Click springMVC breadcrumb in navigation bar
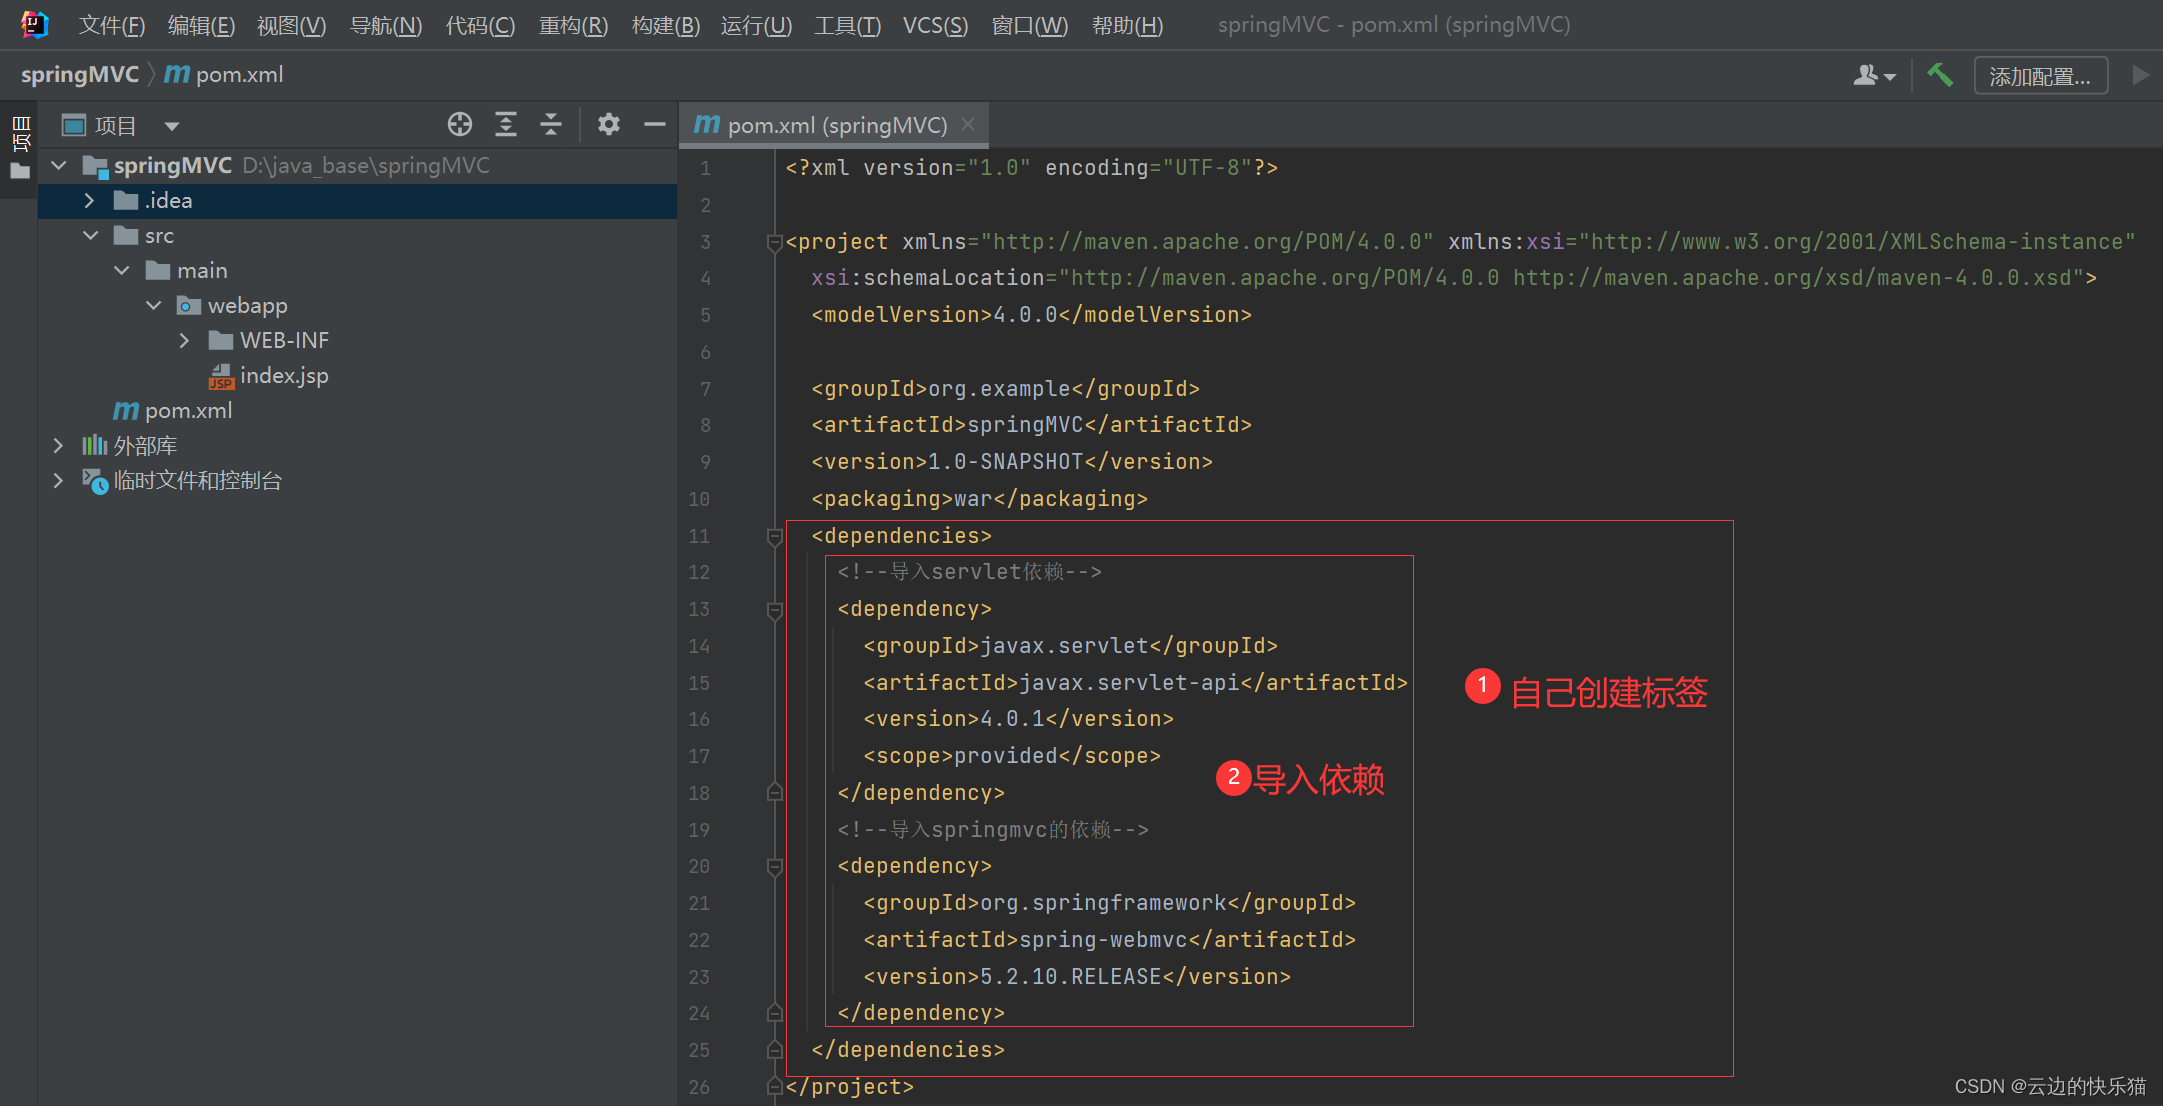 coord(80,75)
